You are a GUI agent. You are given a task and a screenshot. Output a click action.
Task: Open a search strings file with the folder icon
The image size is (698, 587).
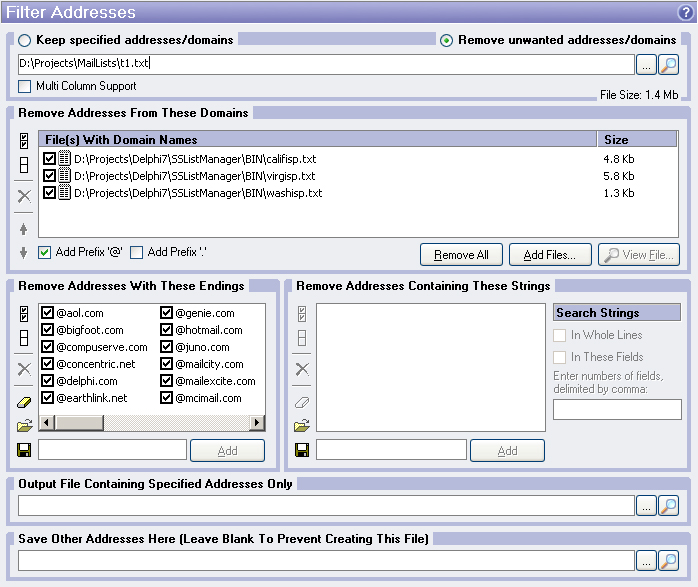[x=303, y=426]
